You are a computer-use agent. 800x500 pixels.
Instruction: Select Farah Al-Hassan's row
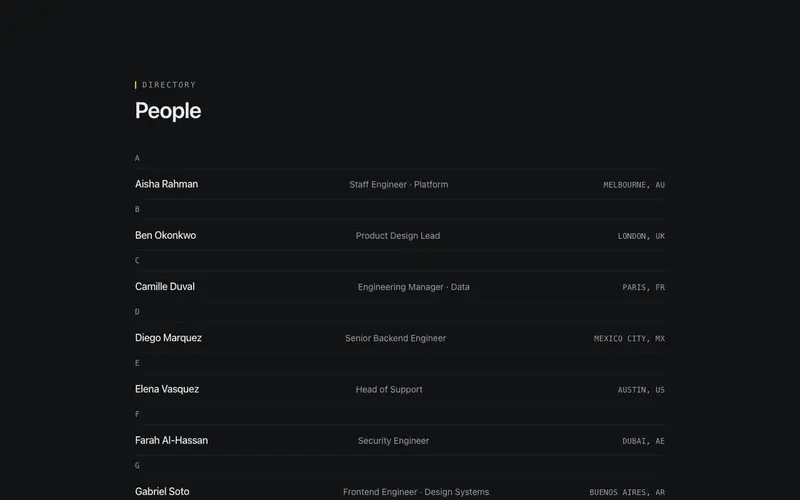[x=400, y=440]
